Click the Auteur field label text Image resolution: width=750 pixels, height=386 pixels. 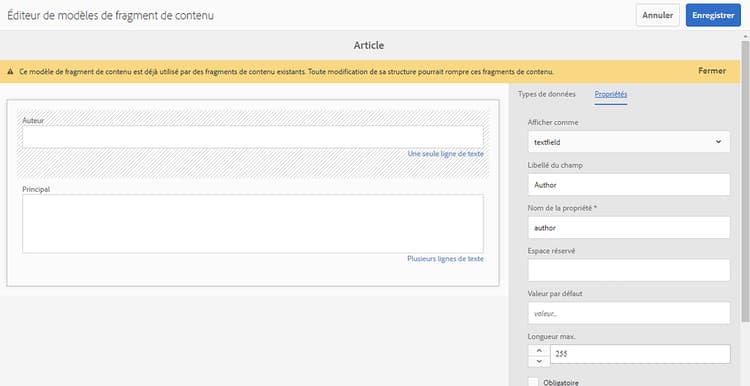[33, 121]
